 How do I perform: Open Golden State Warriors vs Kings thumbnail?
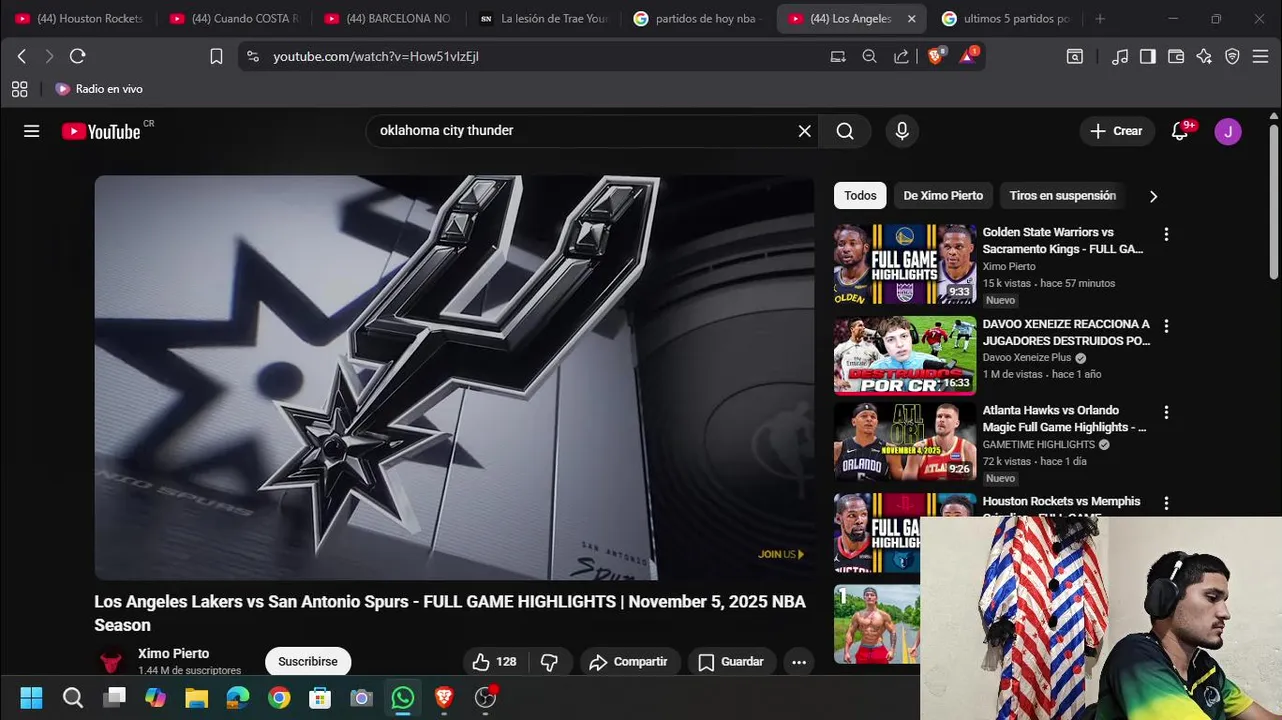pos(905,264)
